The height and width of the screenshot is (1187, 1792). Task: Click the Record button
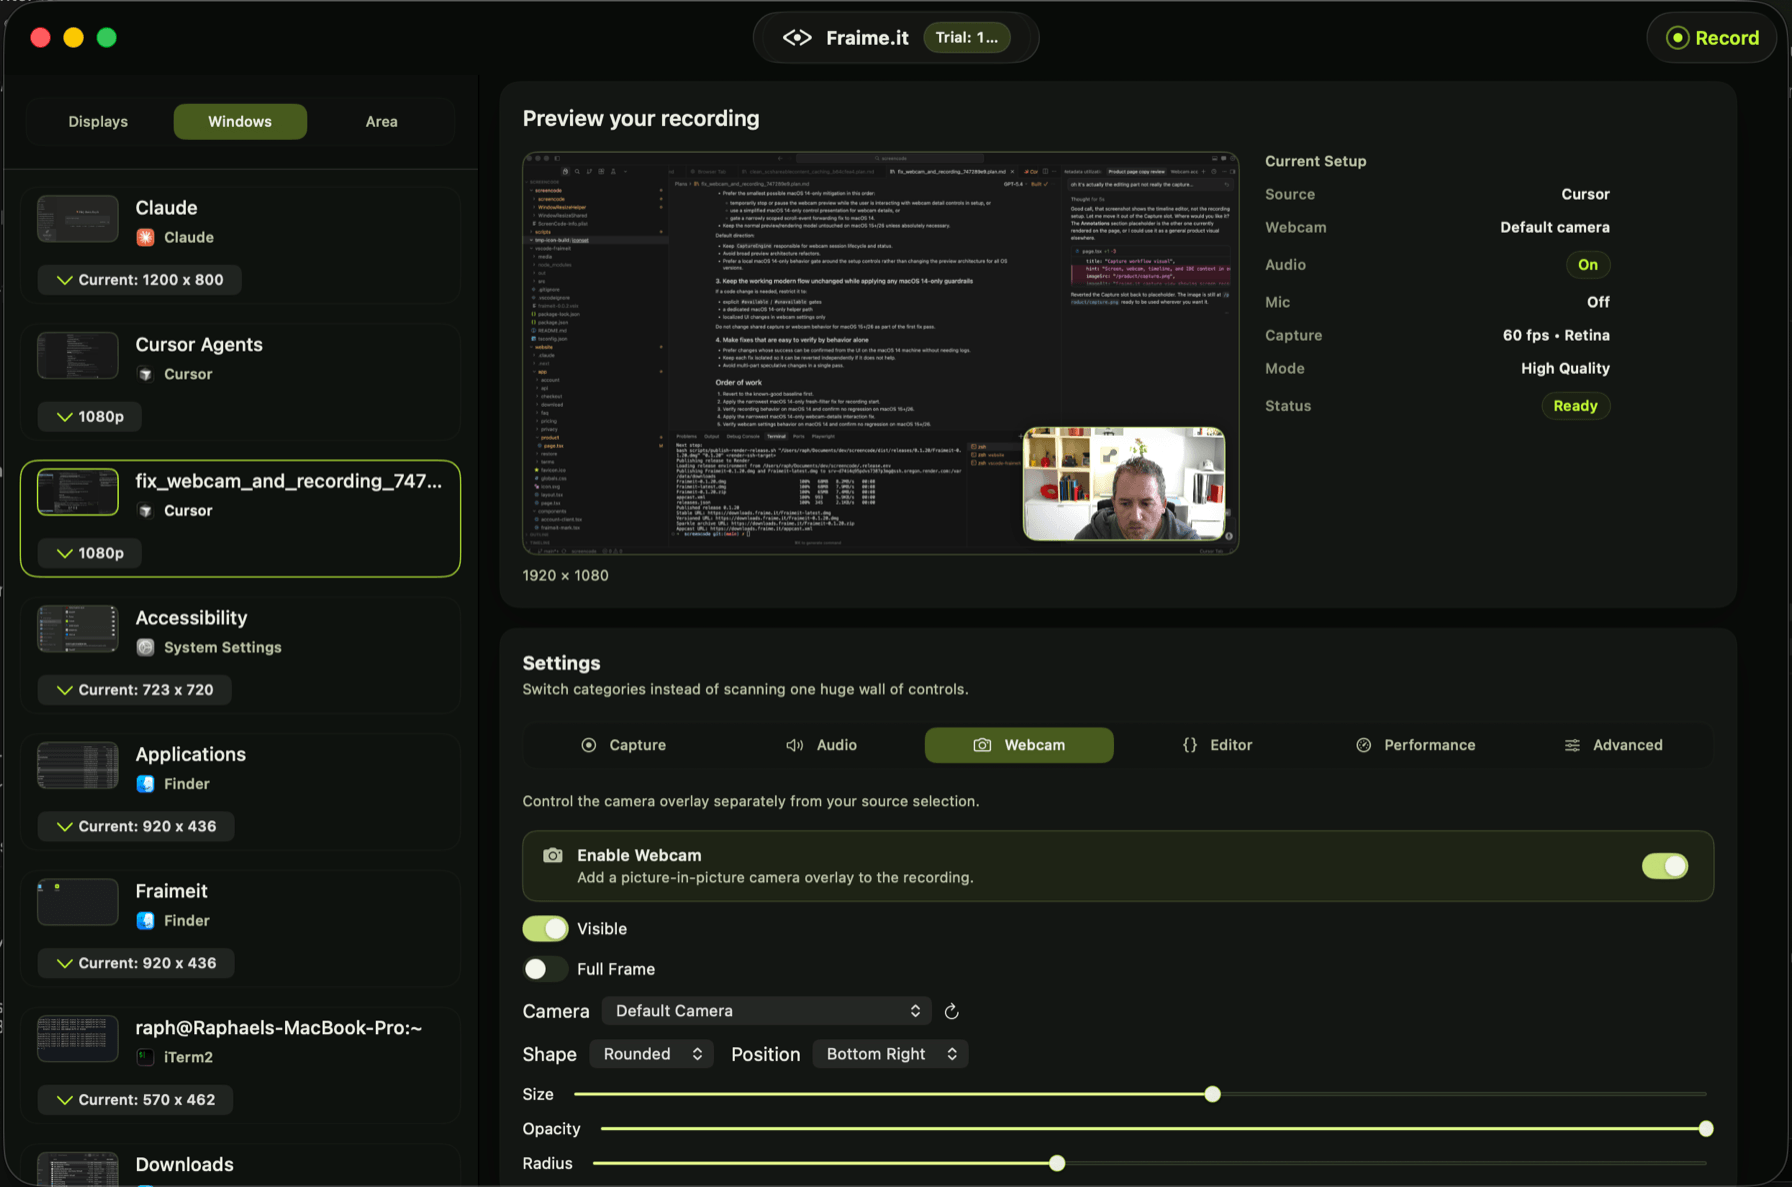tap(1712, 38)
